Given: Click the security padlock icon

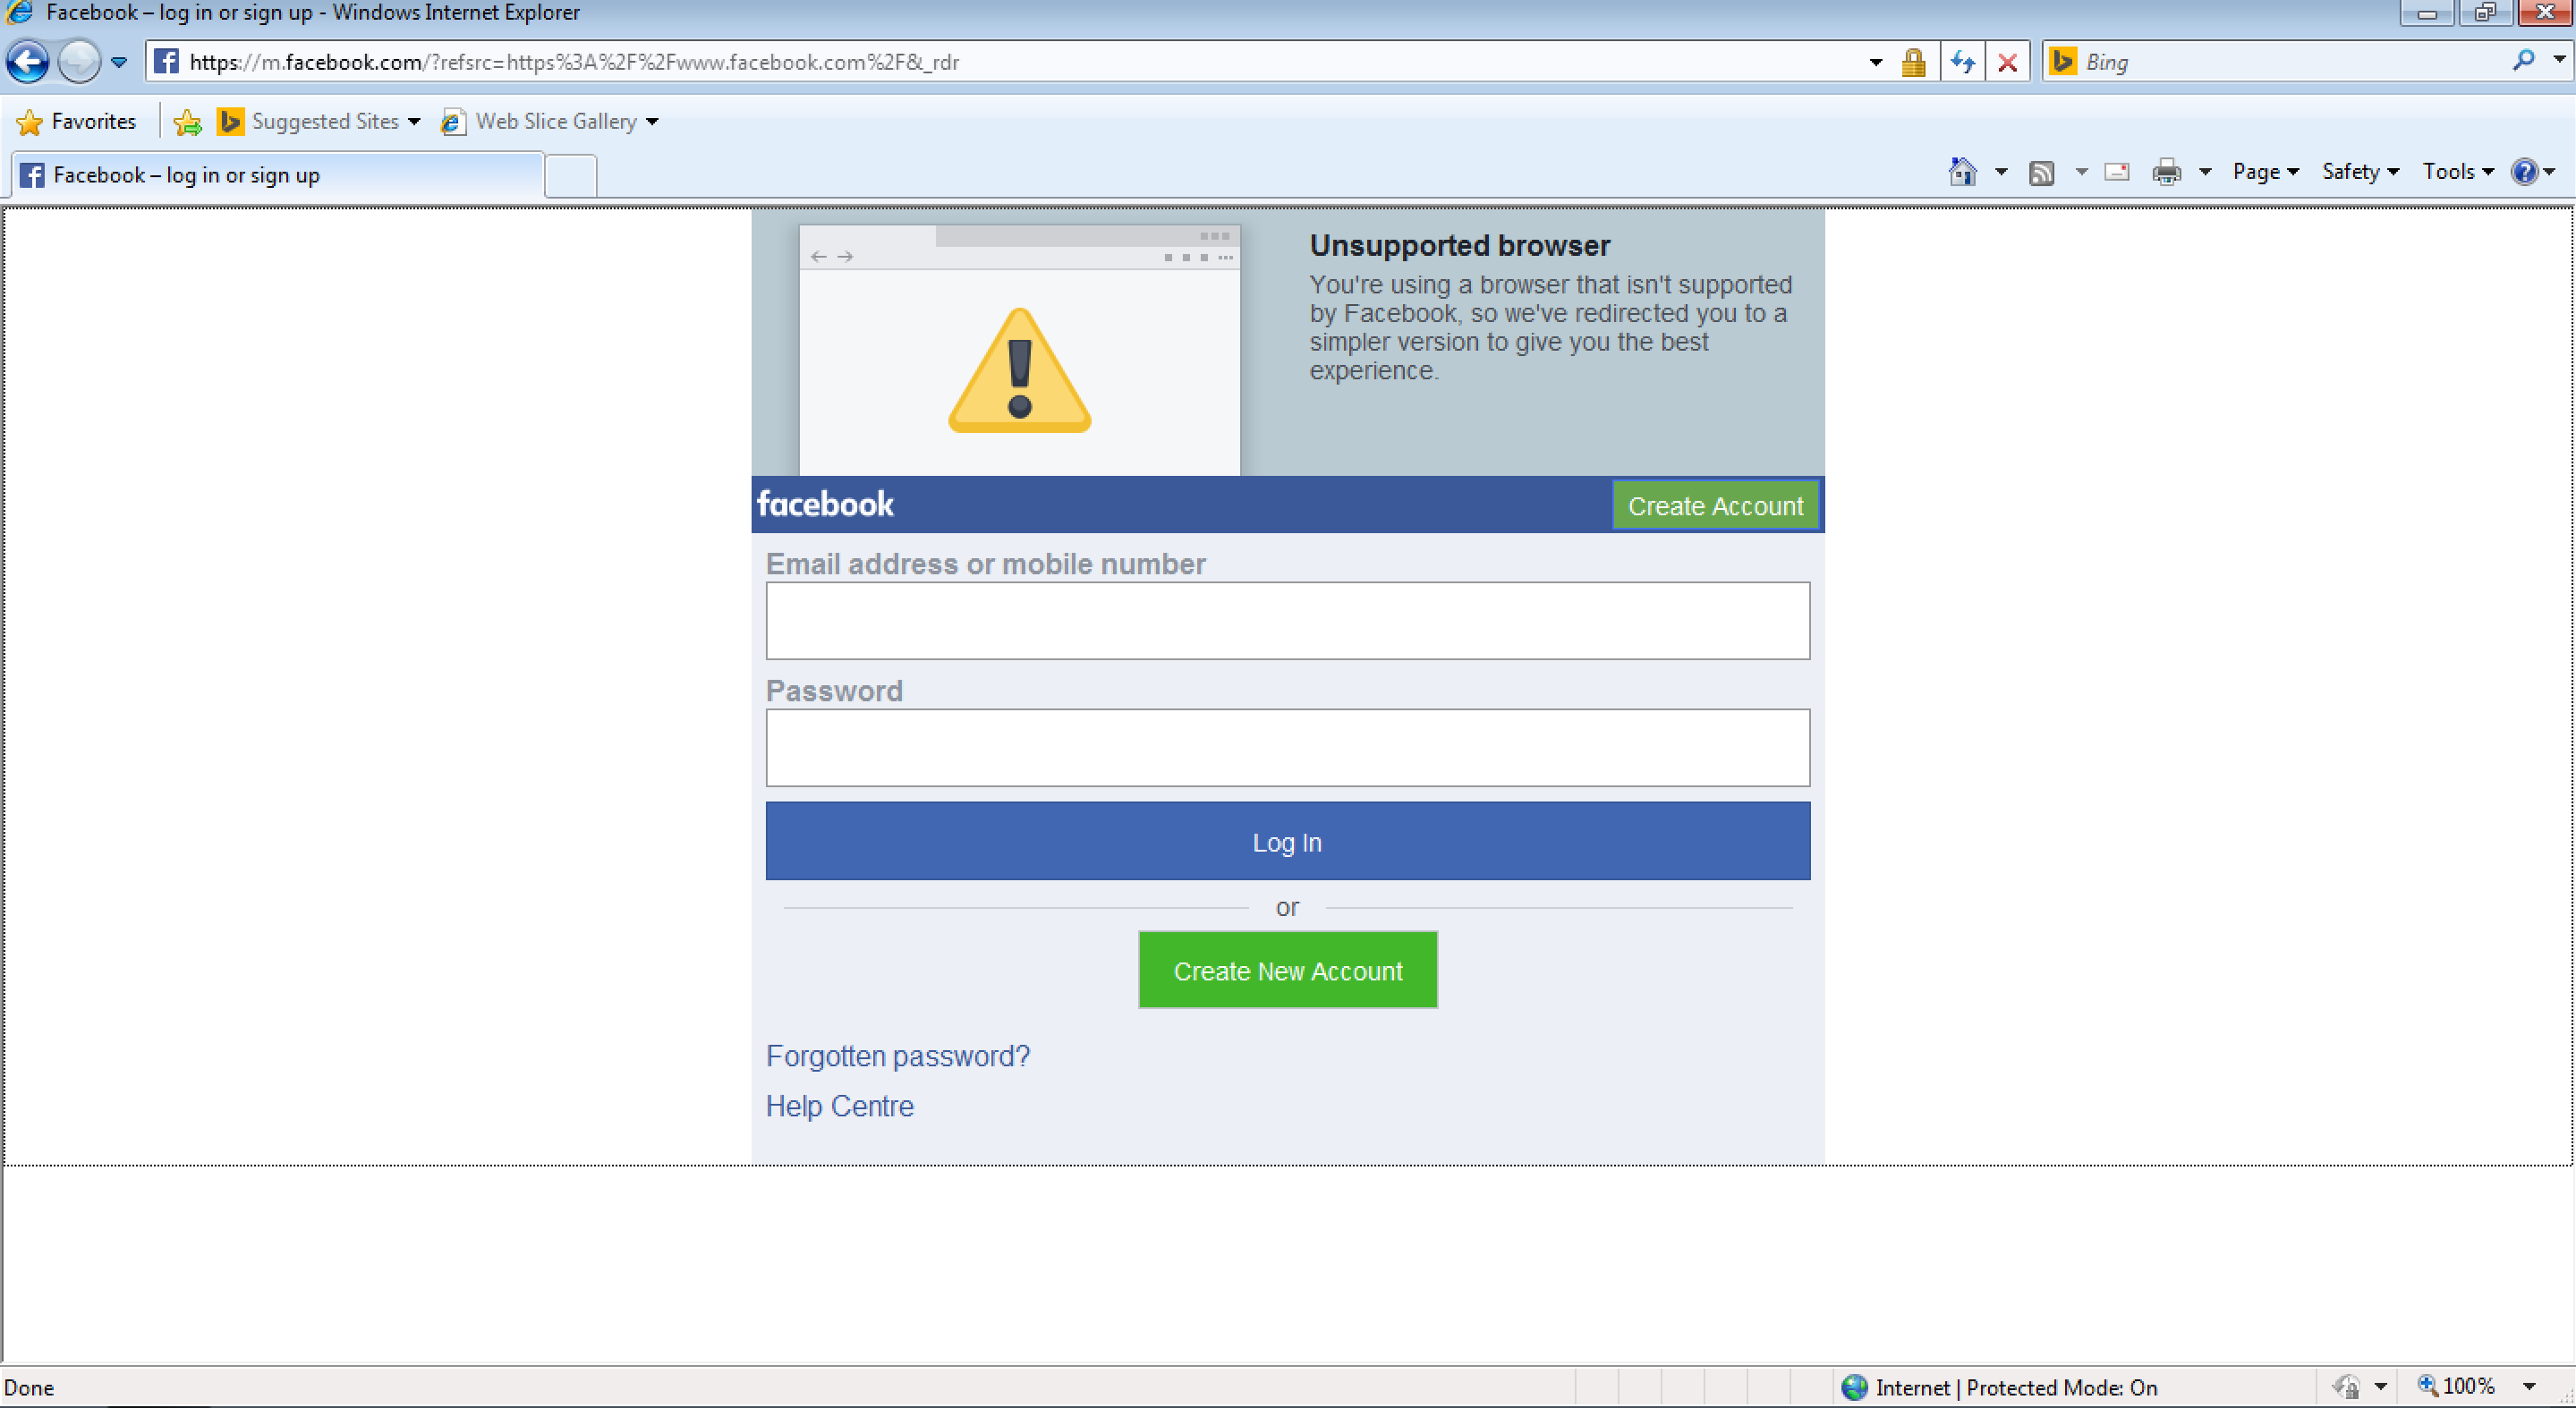Looking at the screenshot, I should tap(1913, 62).
